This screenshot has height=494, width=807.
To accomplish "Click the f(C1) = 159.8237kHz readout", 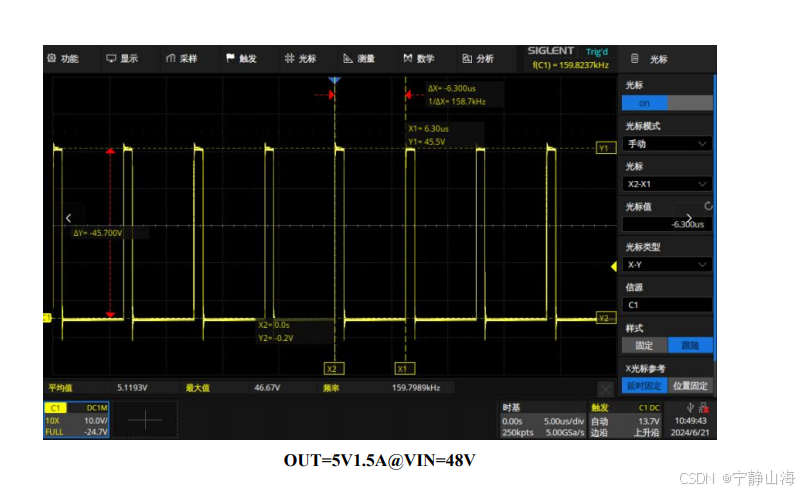I will 571,65.
